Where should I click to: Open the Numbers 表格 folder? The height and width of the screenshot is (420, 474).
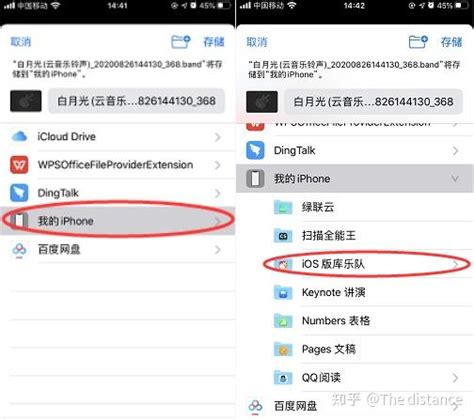[355, 321]
